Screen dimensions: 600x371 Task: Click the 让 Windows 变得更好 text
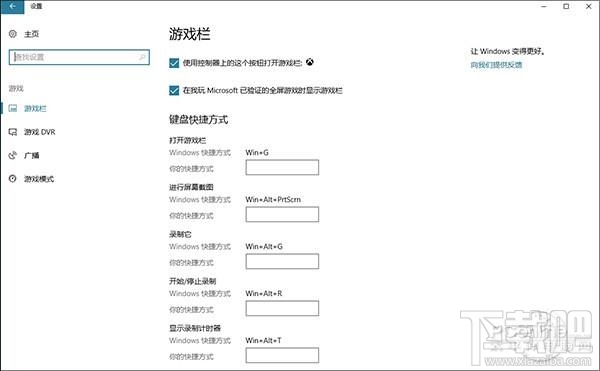coord(507,51)
